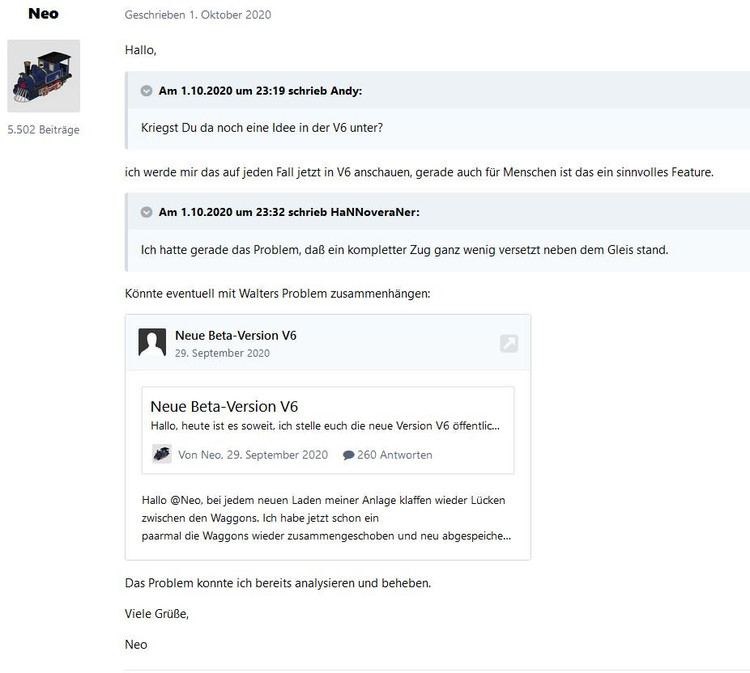Open the '260 Antworten' replies link
This screenshot has width=750, height=673.
394,455
